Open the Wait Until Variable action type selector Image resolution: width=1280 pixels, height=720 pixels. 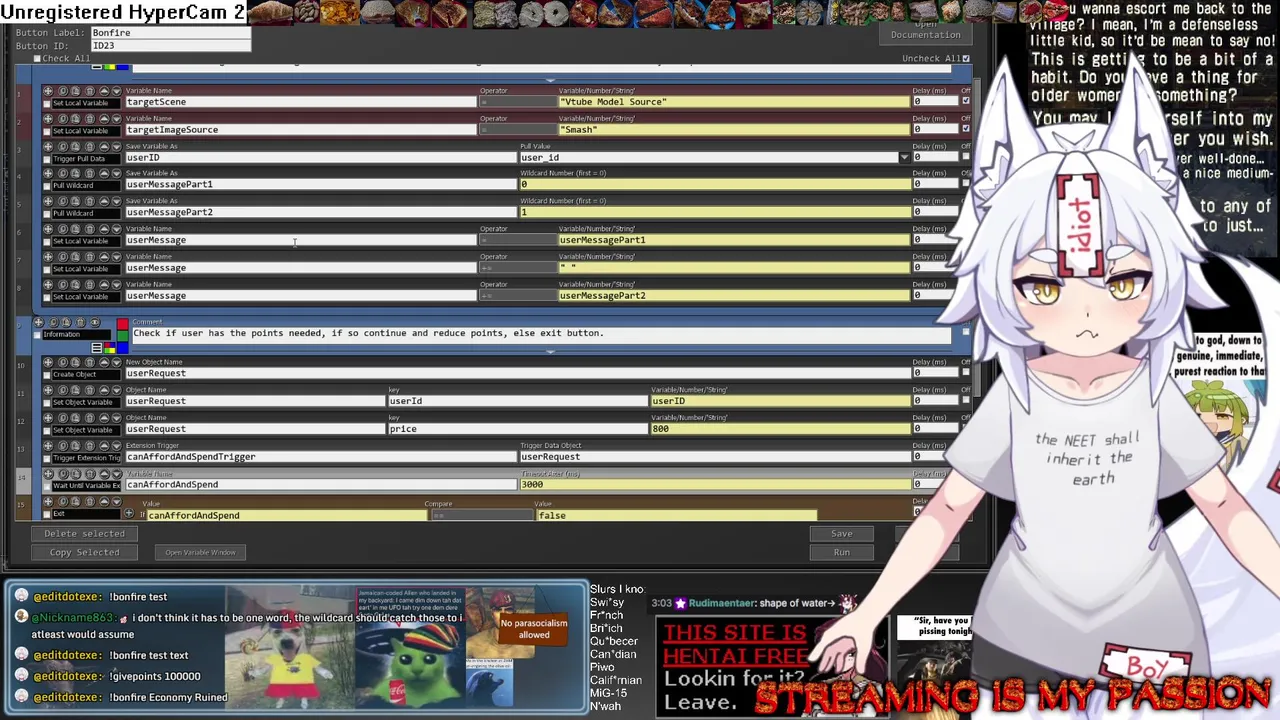86,485
